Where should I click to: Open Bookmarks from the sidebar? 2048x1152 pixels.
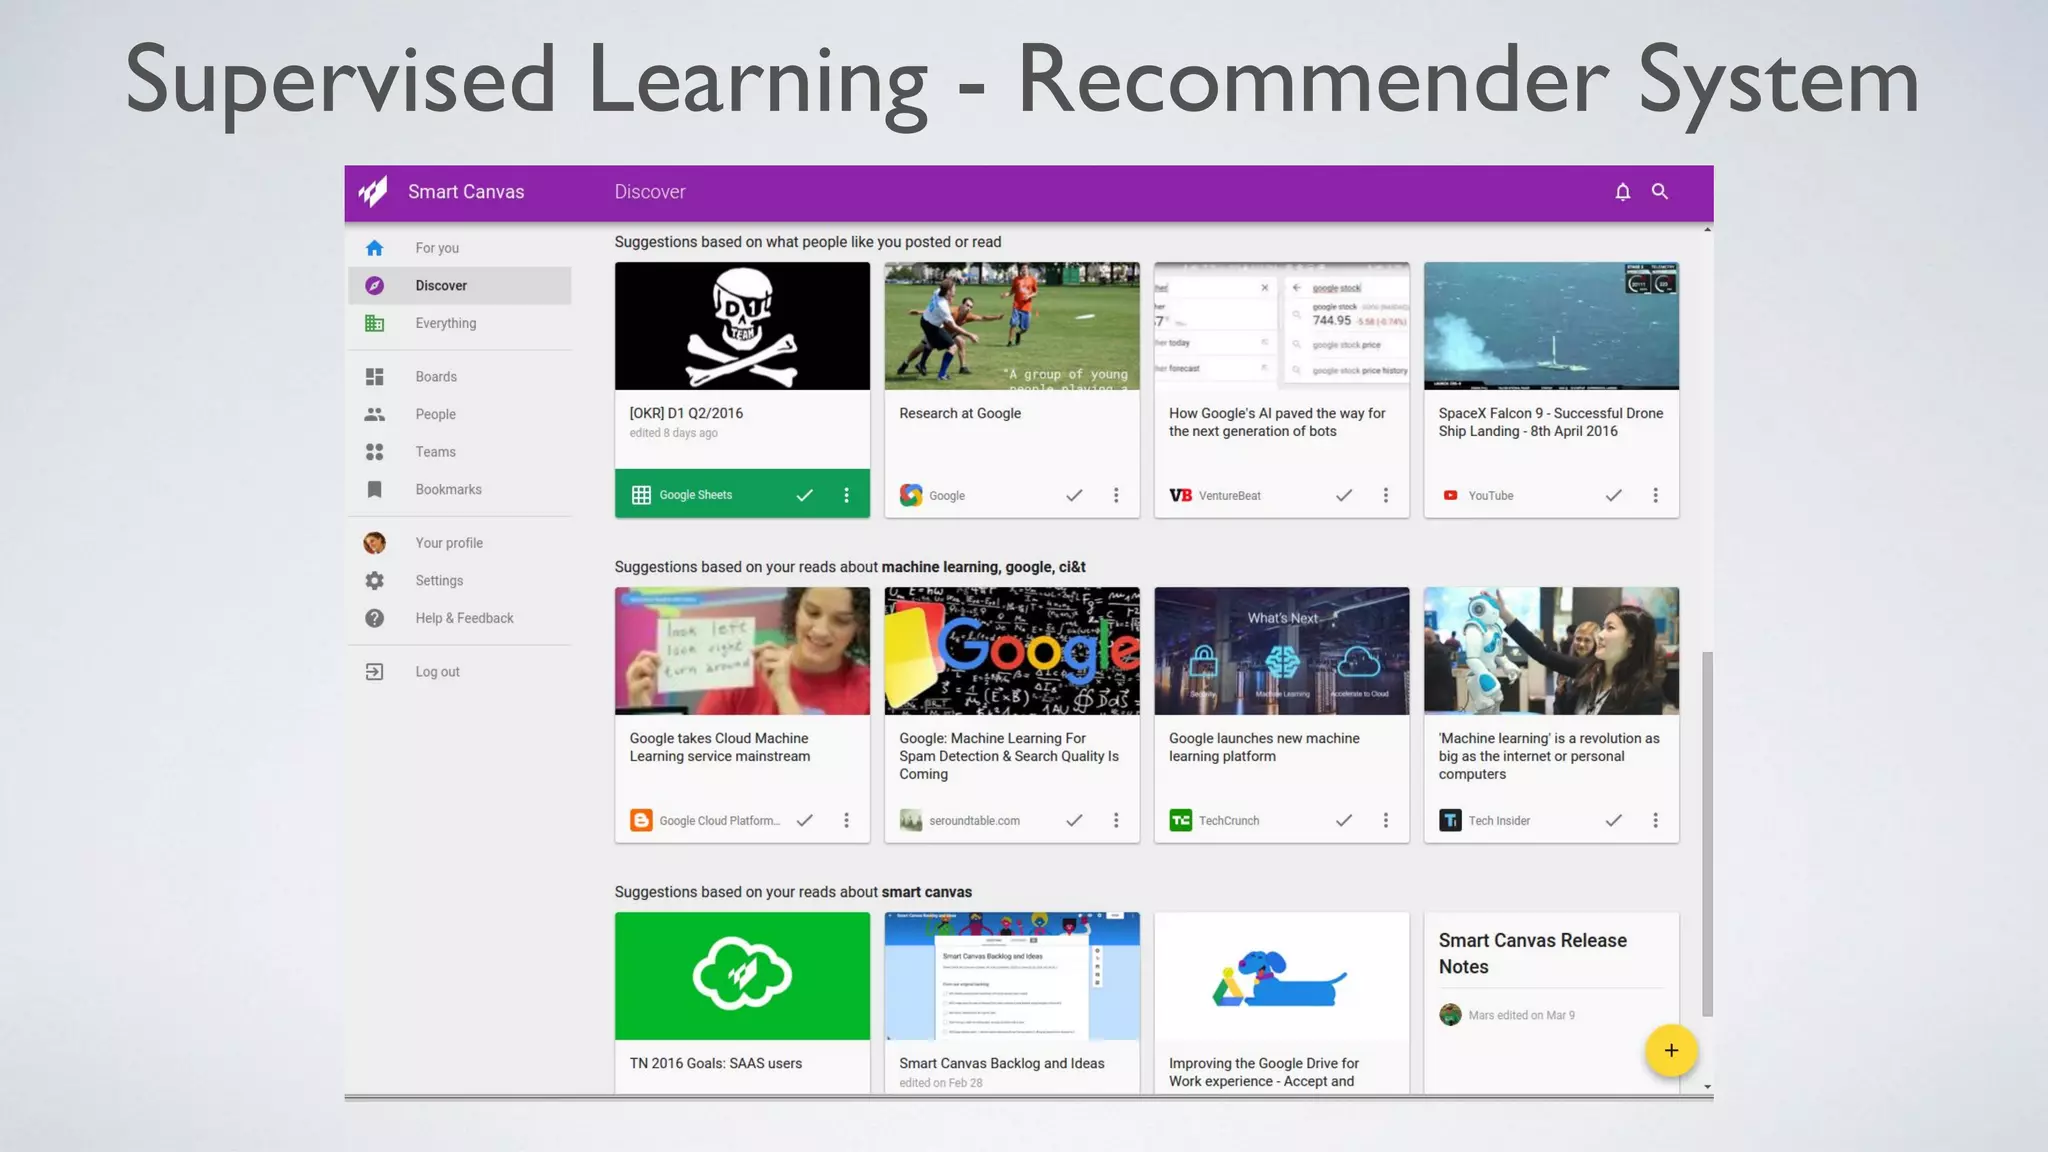460,489
